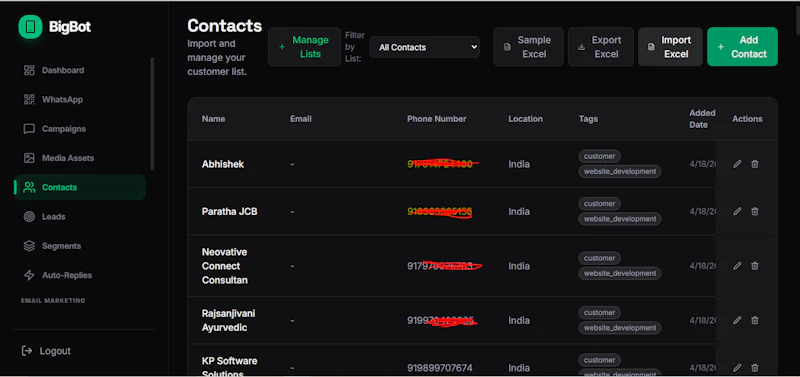Open the Segments section
800x377 pixels.
[80, 246]
